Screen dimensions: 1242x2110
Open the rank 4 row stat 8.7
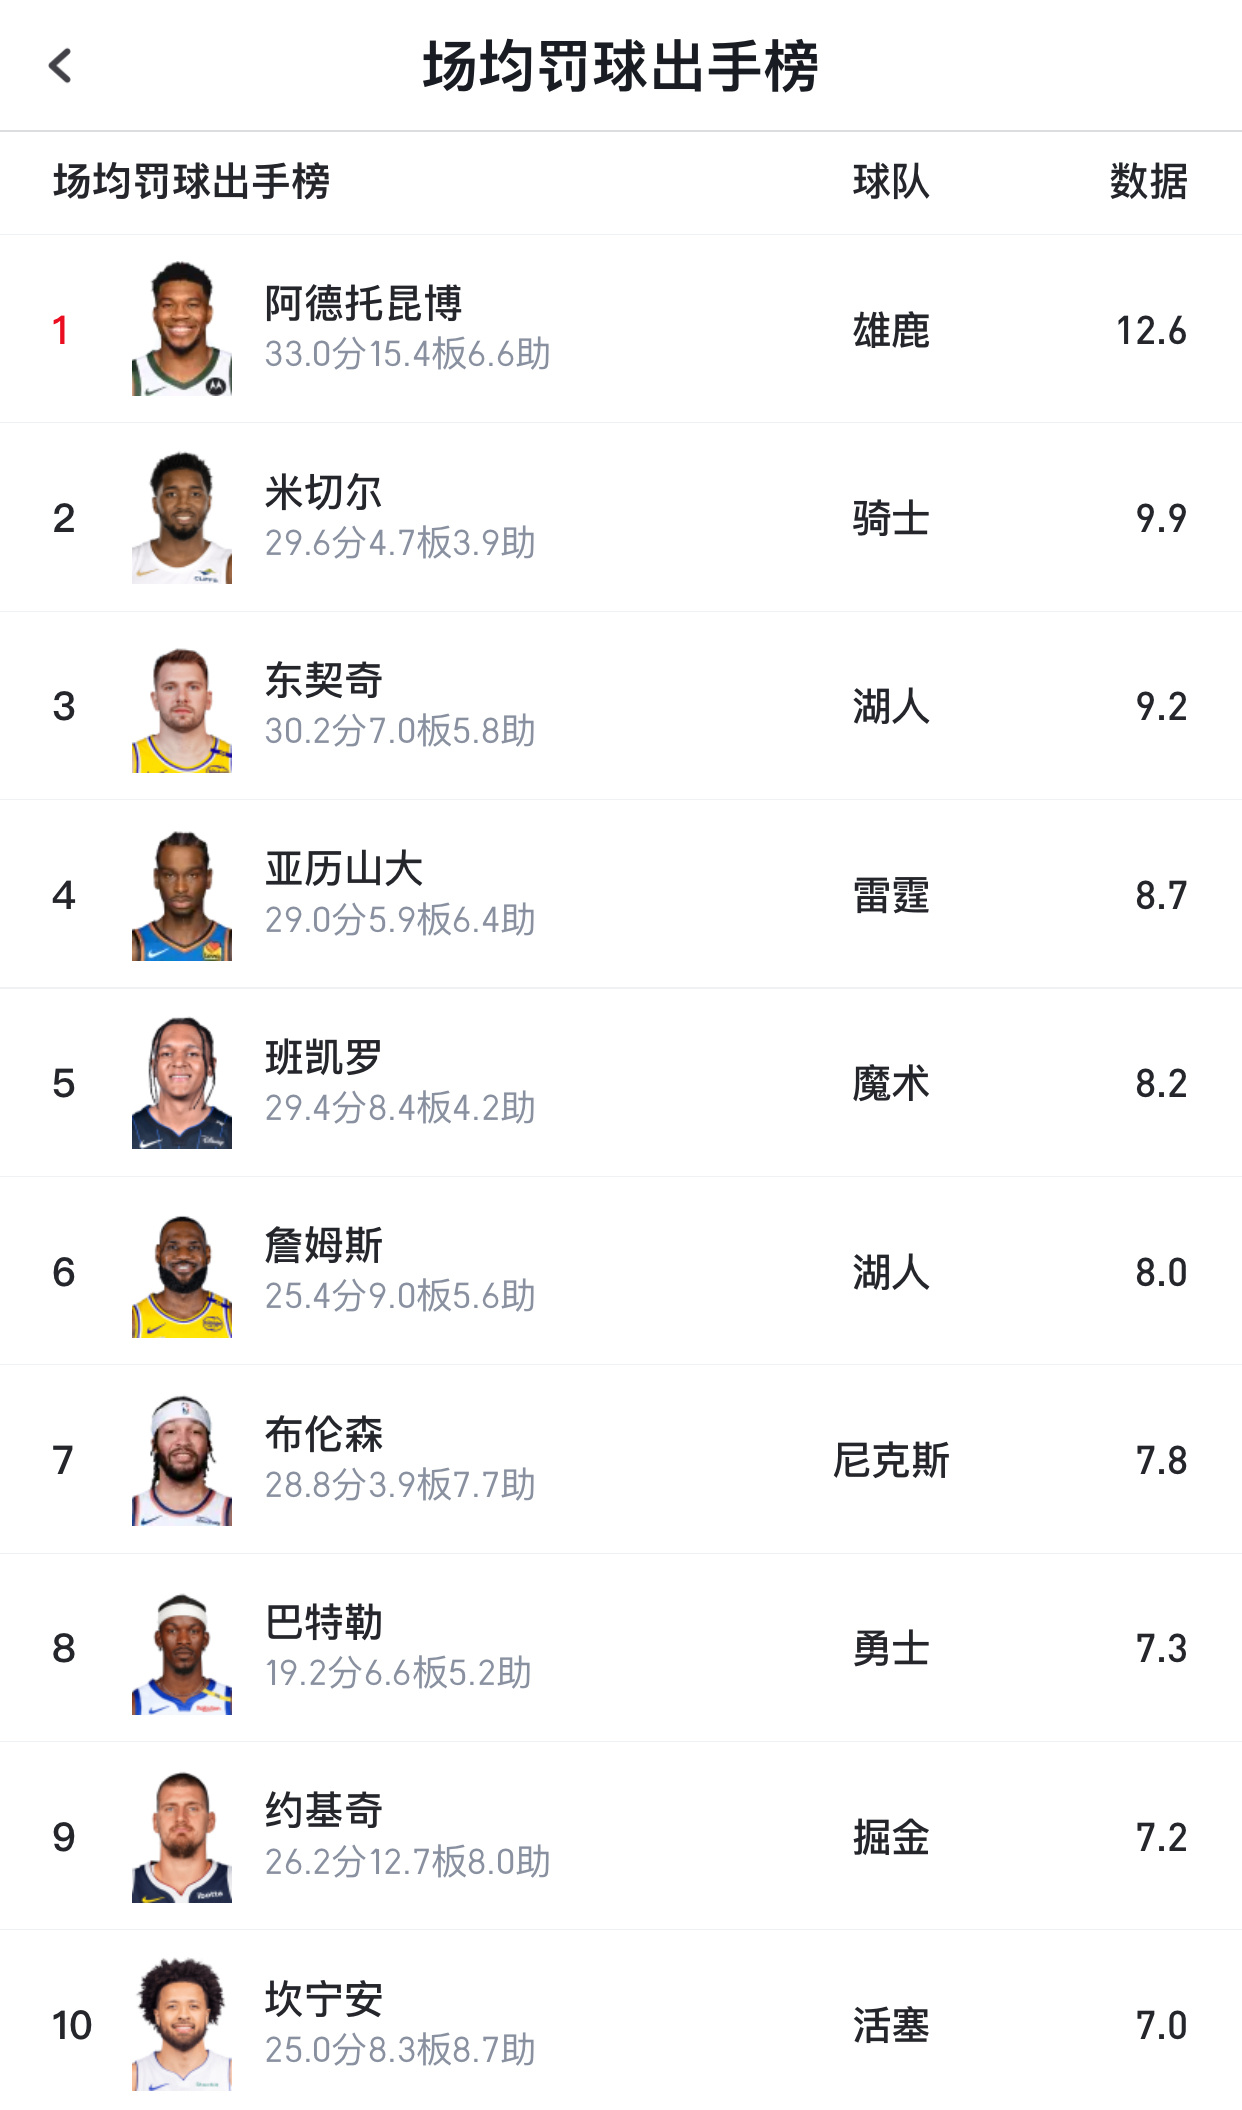point(1161,895)
